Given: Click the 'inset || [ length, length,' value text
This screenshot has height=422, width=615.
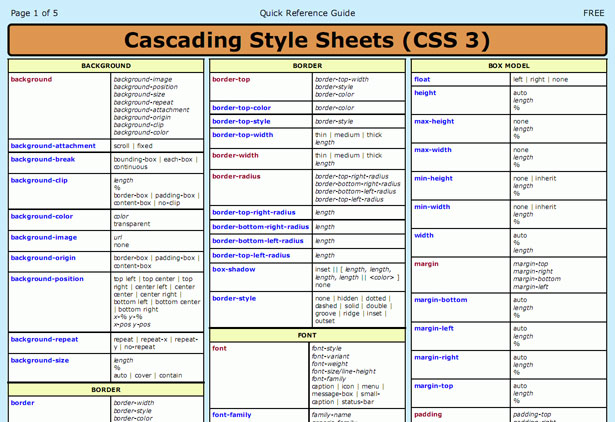Looking at the screenshot, I should [x=353, y=269].
